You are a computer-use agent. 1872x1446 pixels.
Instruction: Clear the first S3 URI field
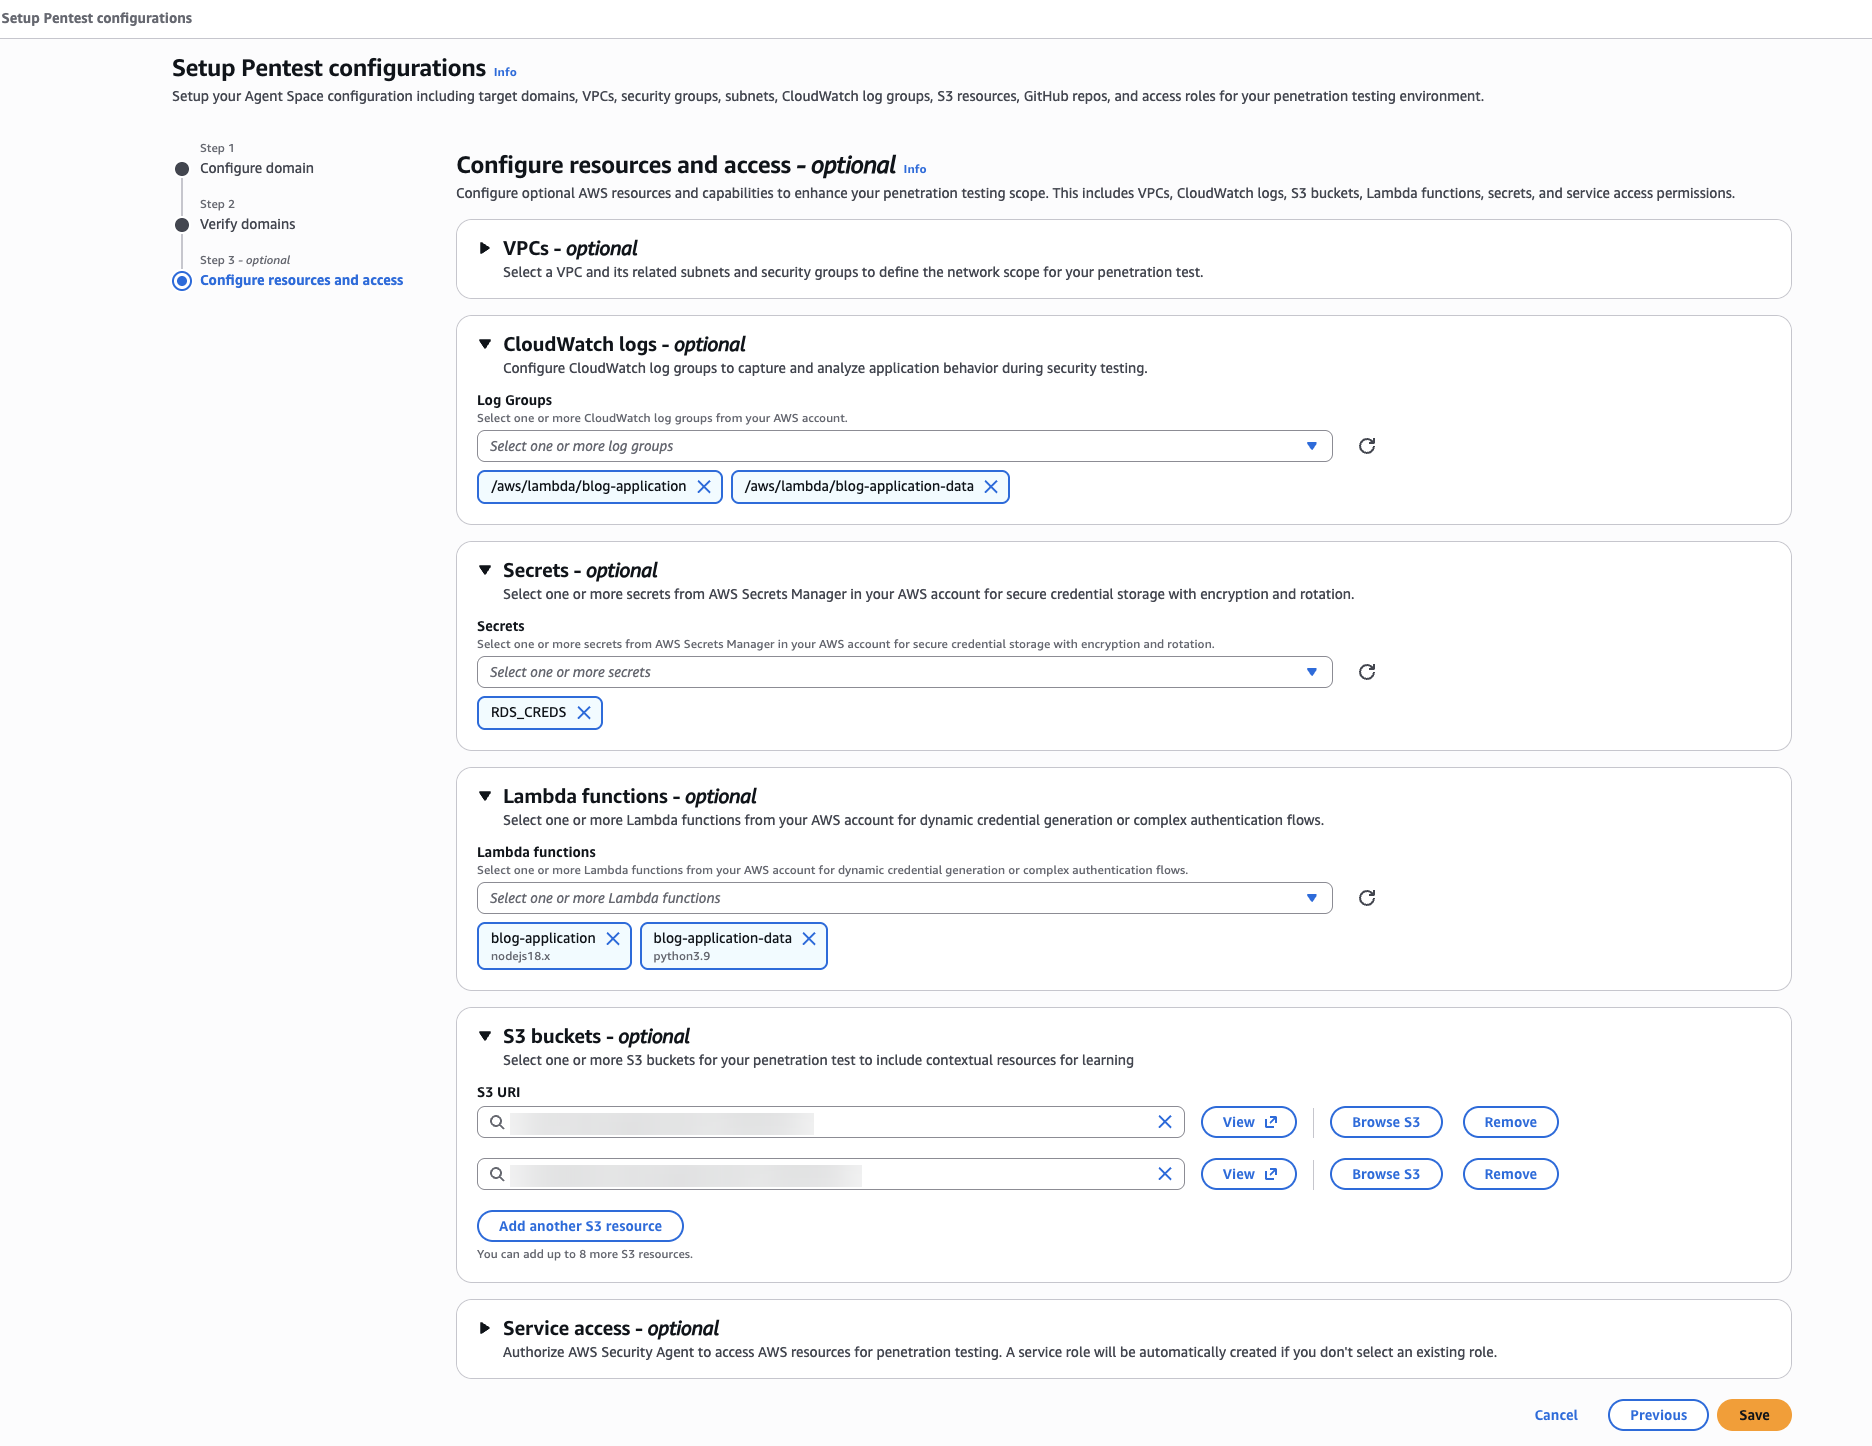[1164, 1121]
